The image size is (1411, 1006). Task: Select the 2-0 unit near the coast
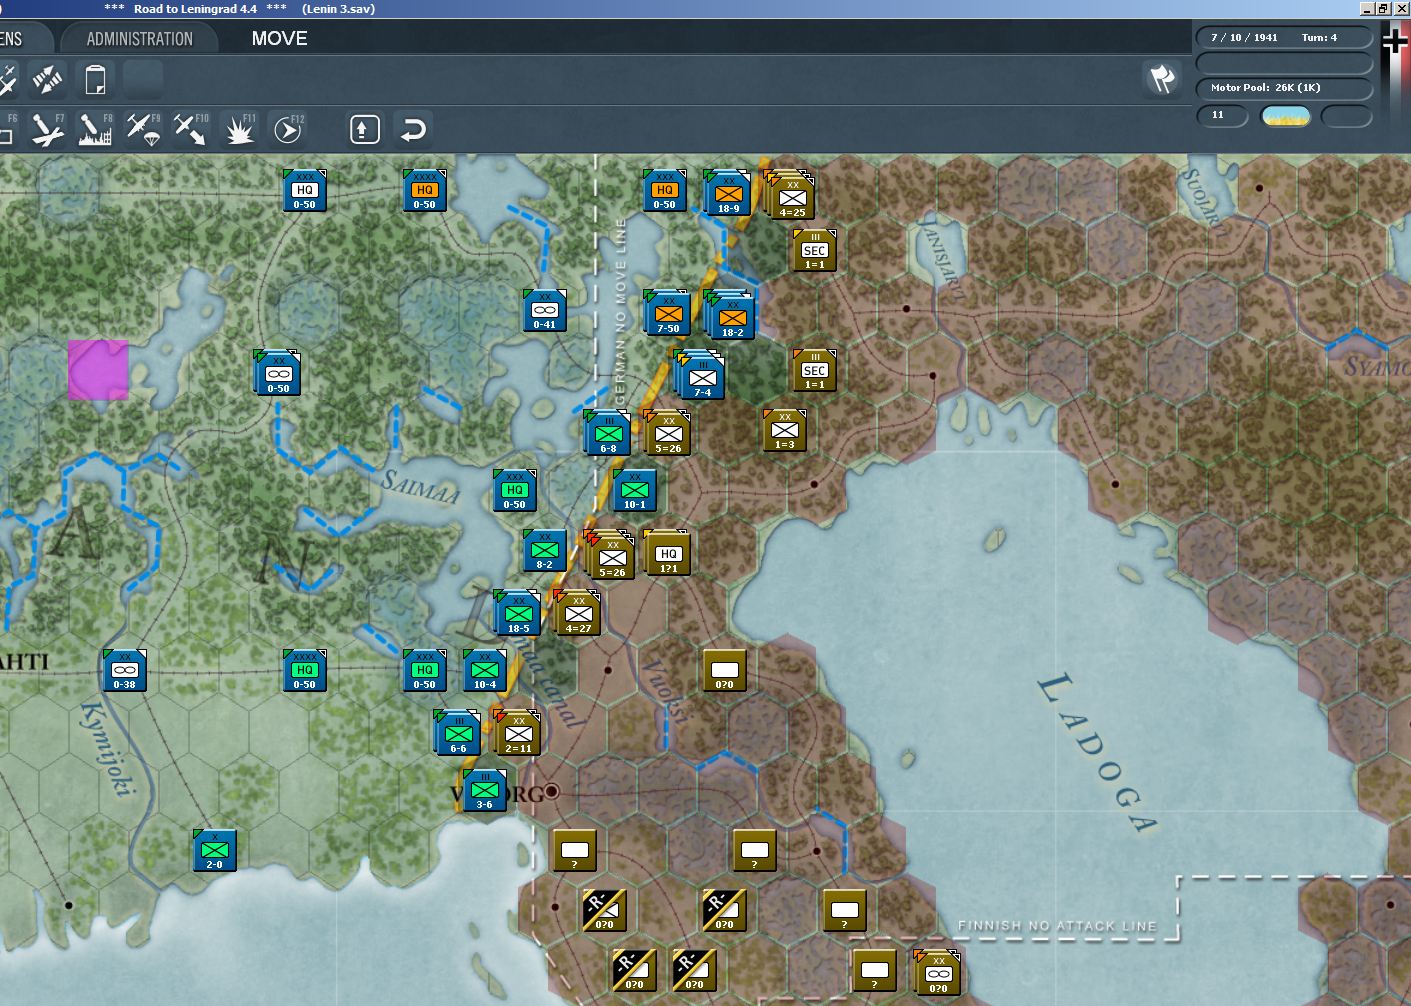click(215, 850)
